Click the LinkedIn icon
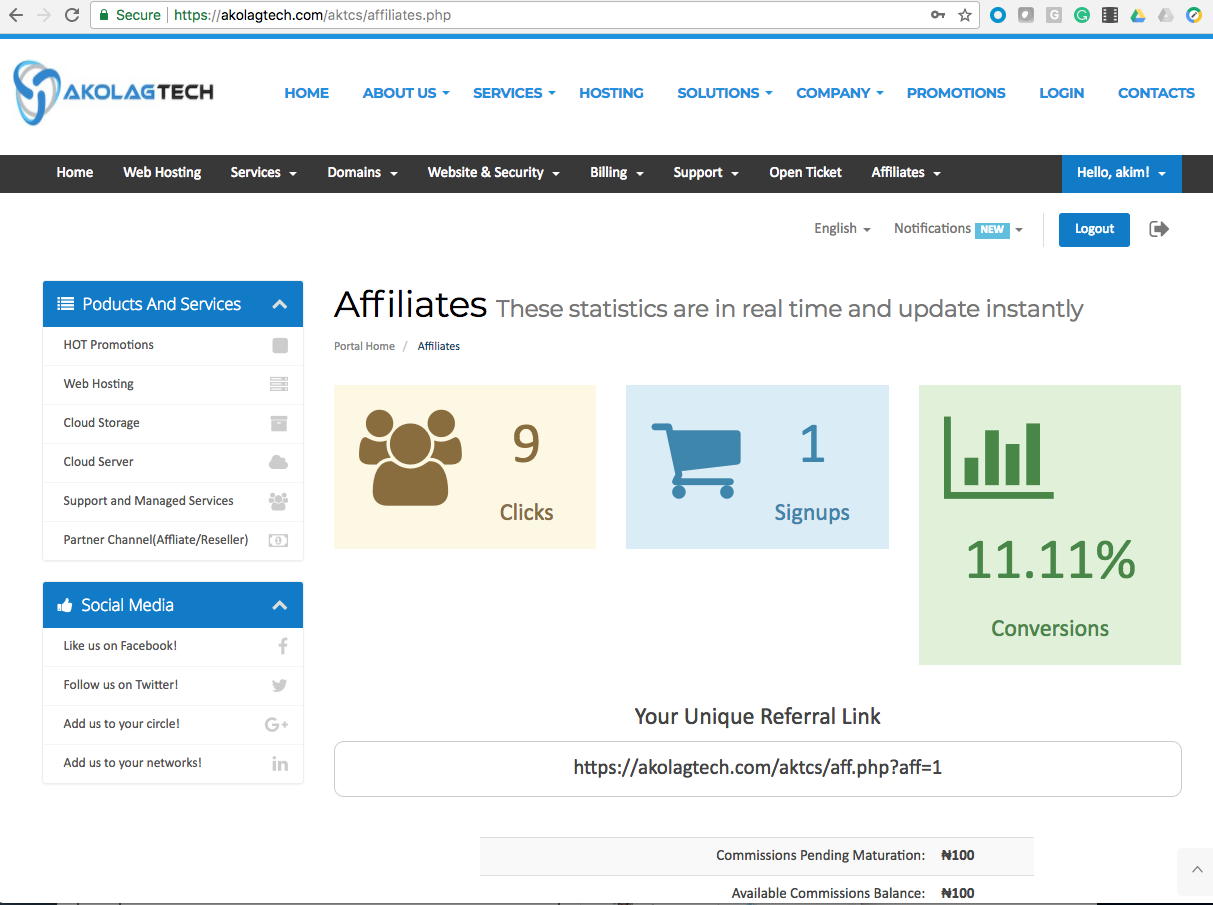Image resolution: width=1213 pixels, height=905 pixels. click(280, 763)
